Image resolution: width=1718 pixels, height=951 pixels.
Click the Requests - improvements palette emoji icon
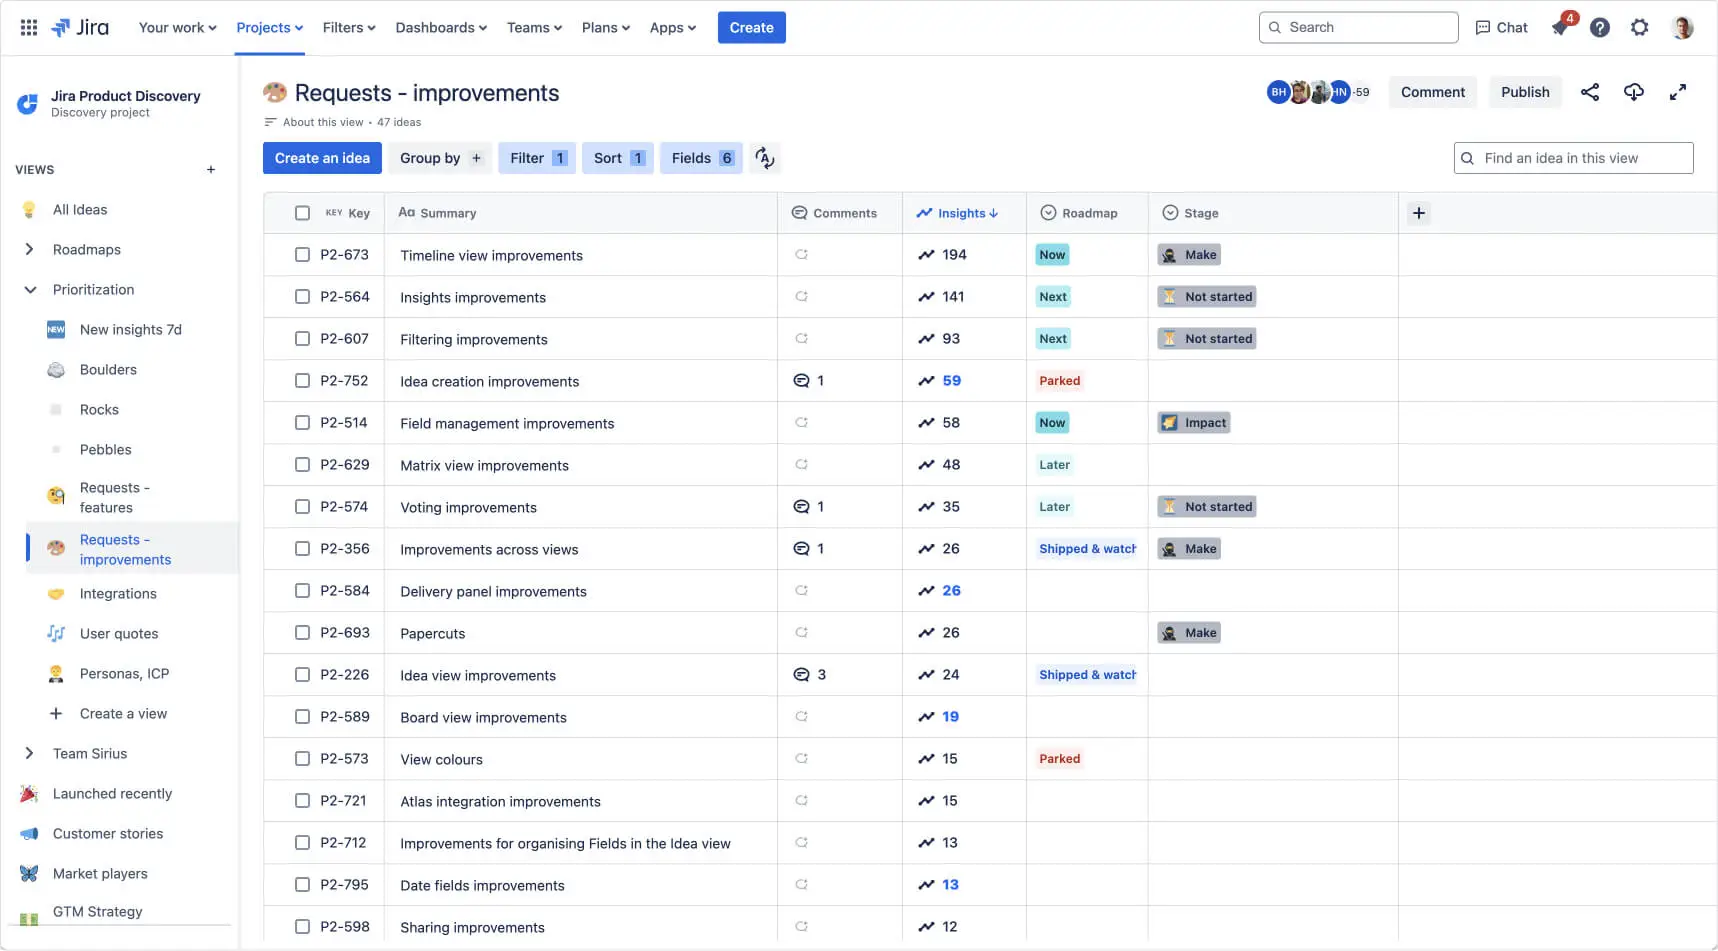[275, 93]
